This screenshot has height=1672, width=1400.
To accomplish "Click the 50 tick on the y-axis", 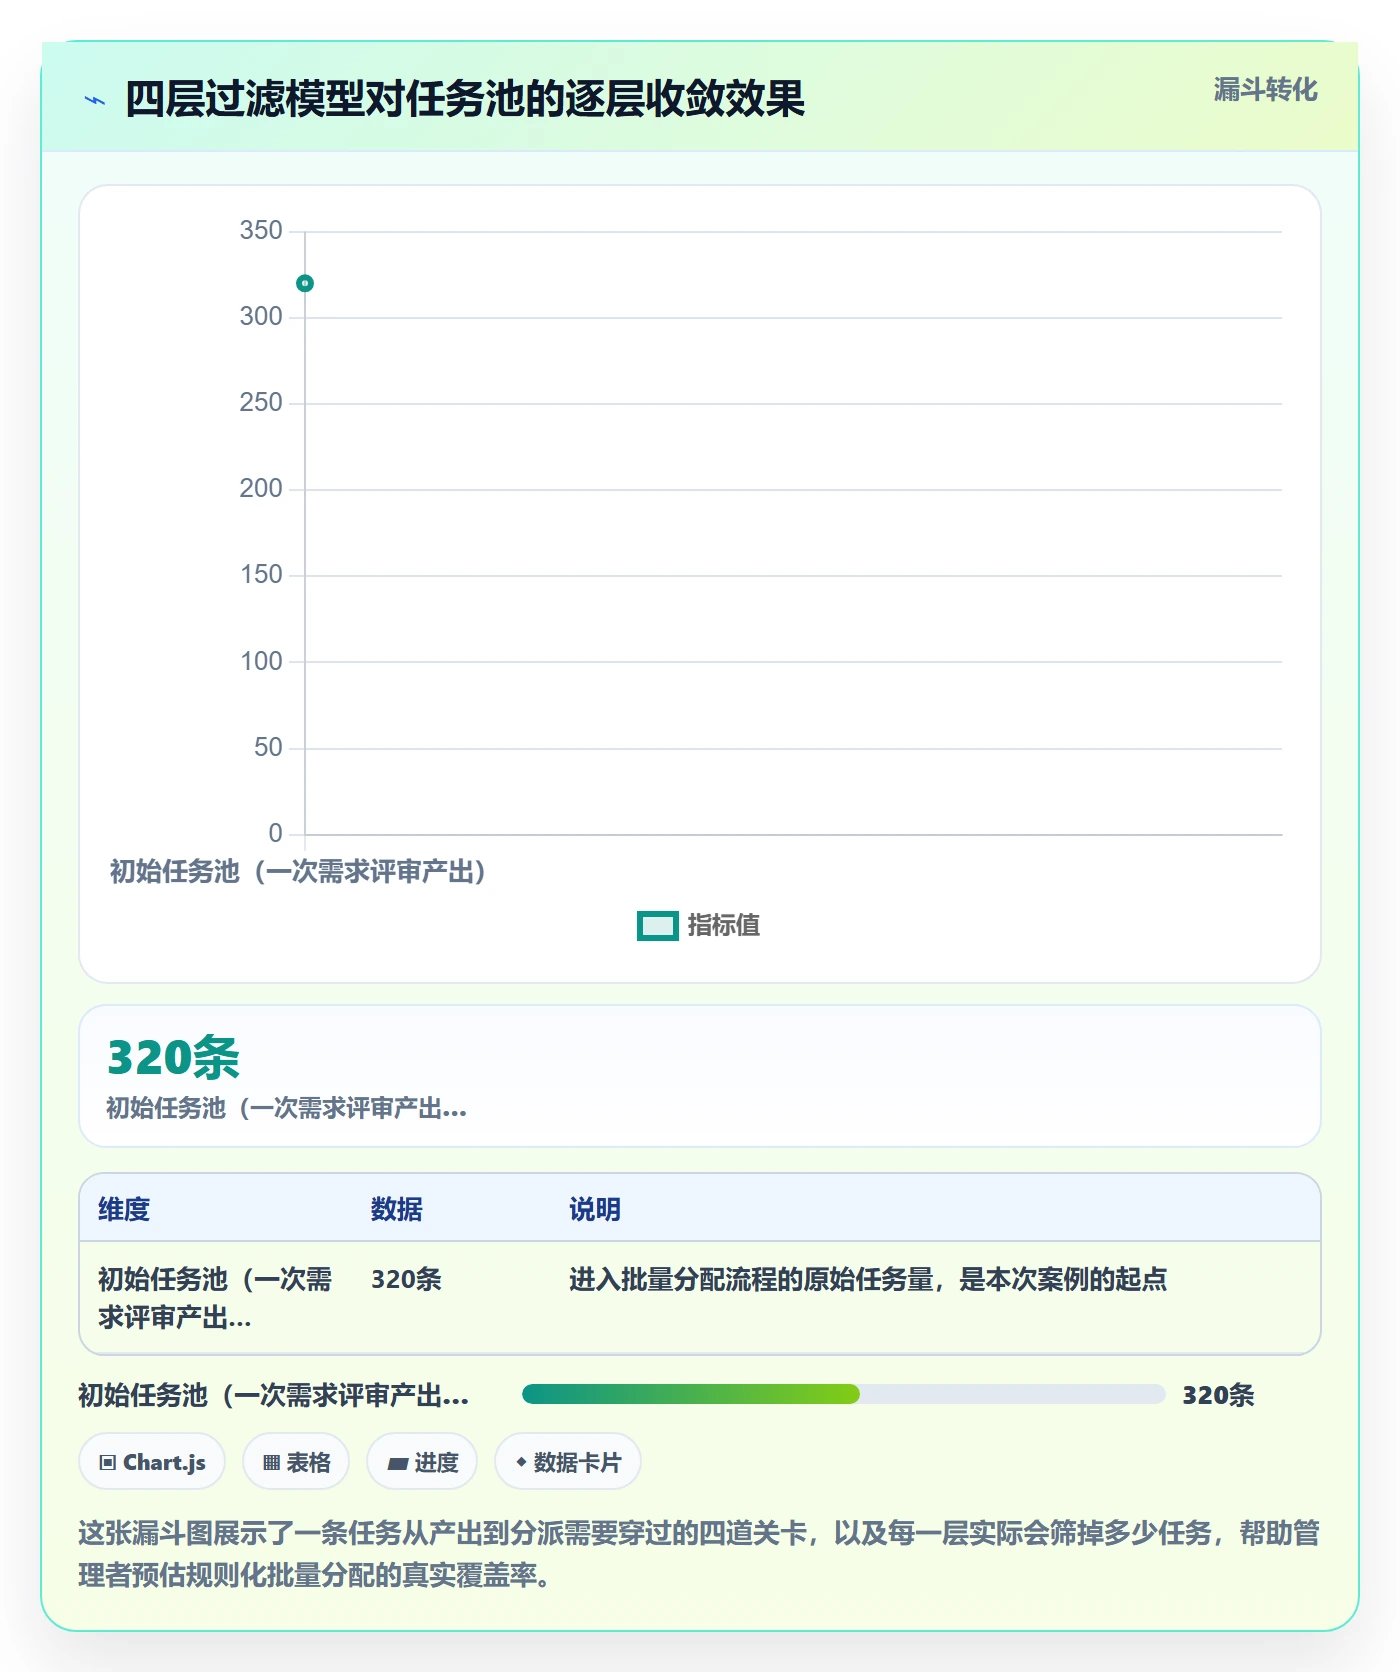I will click(x=268, y=748).
